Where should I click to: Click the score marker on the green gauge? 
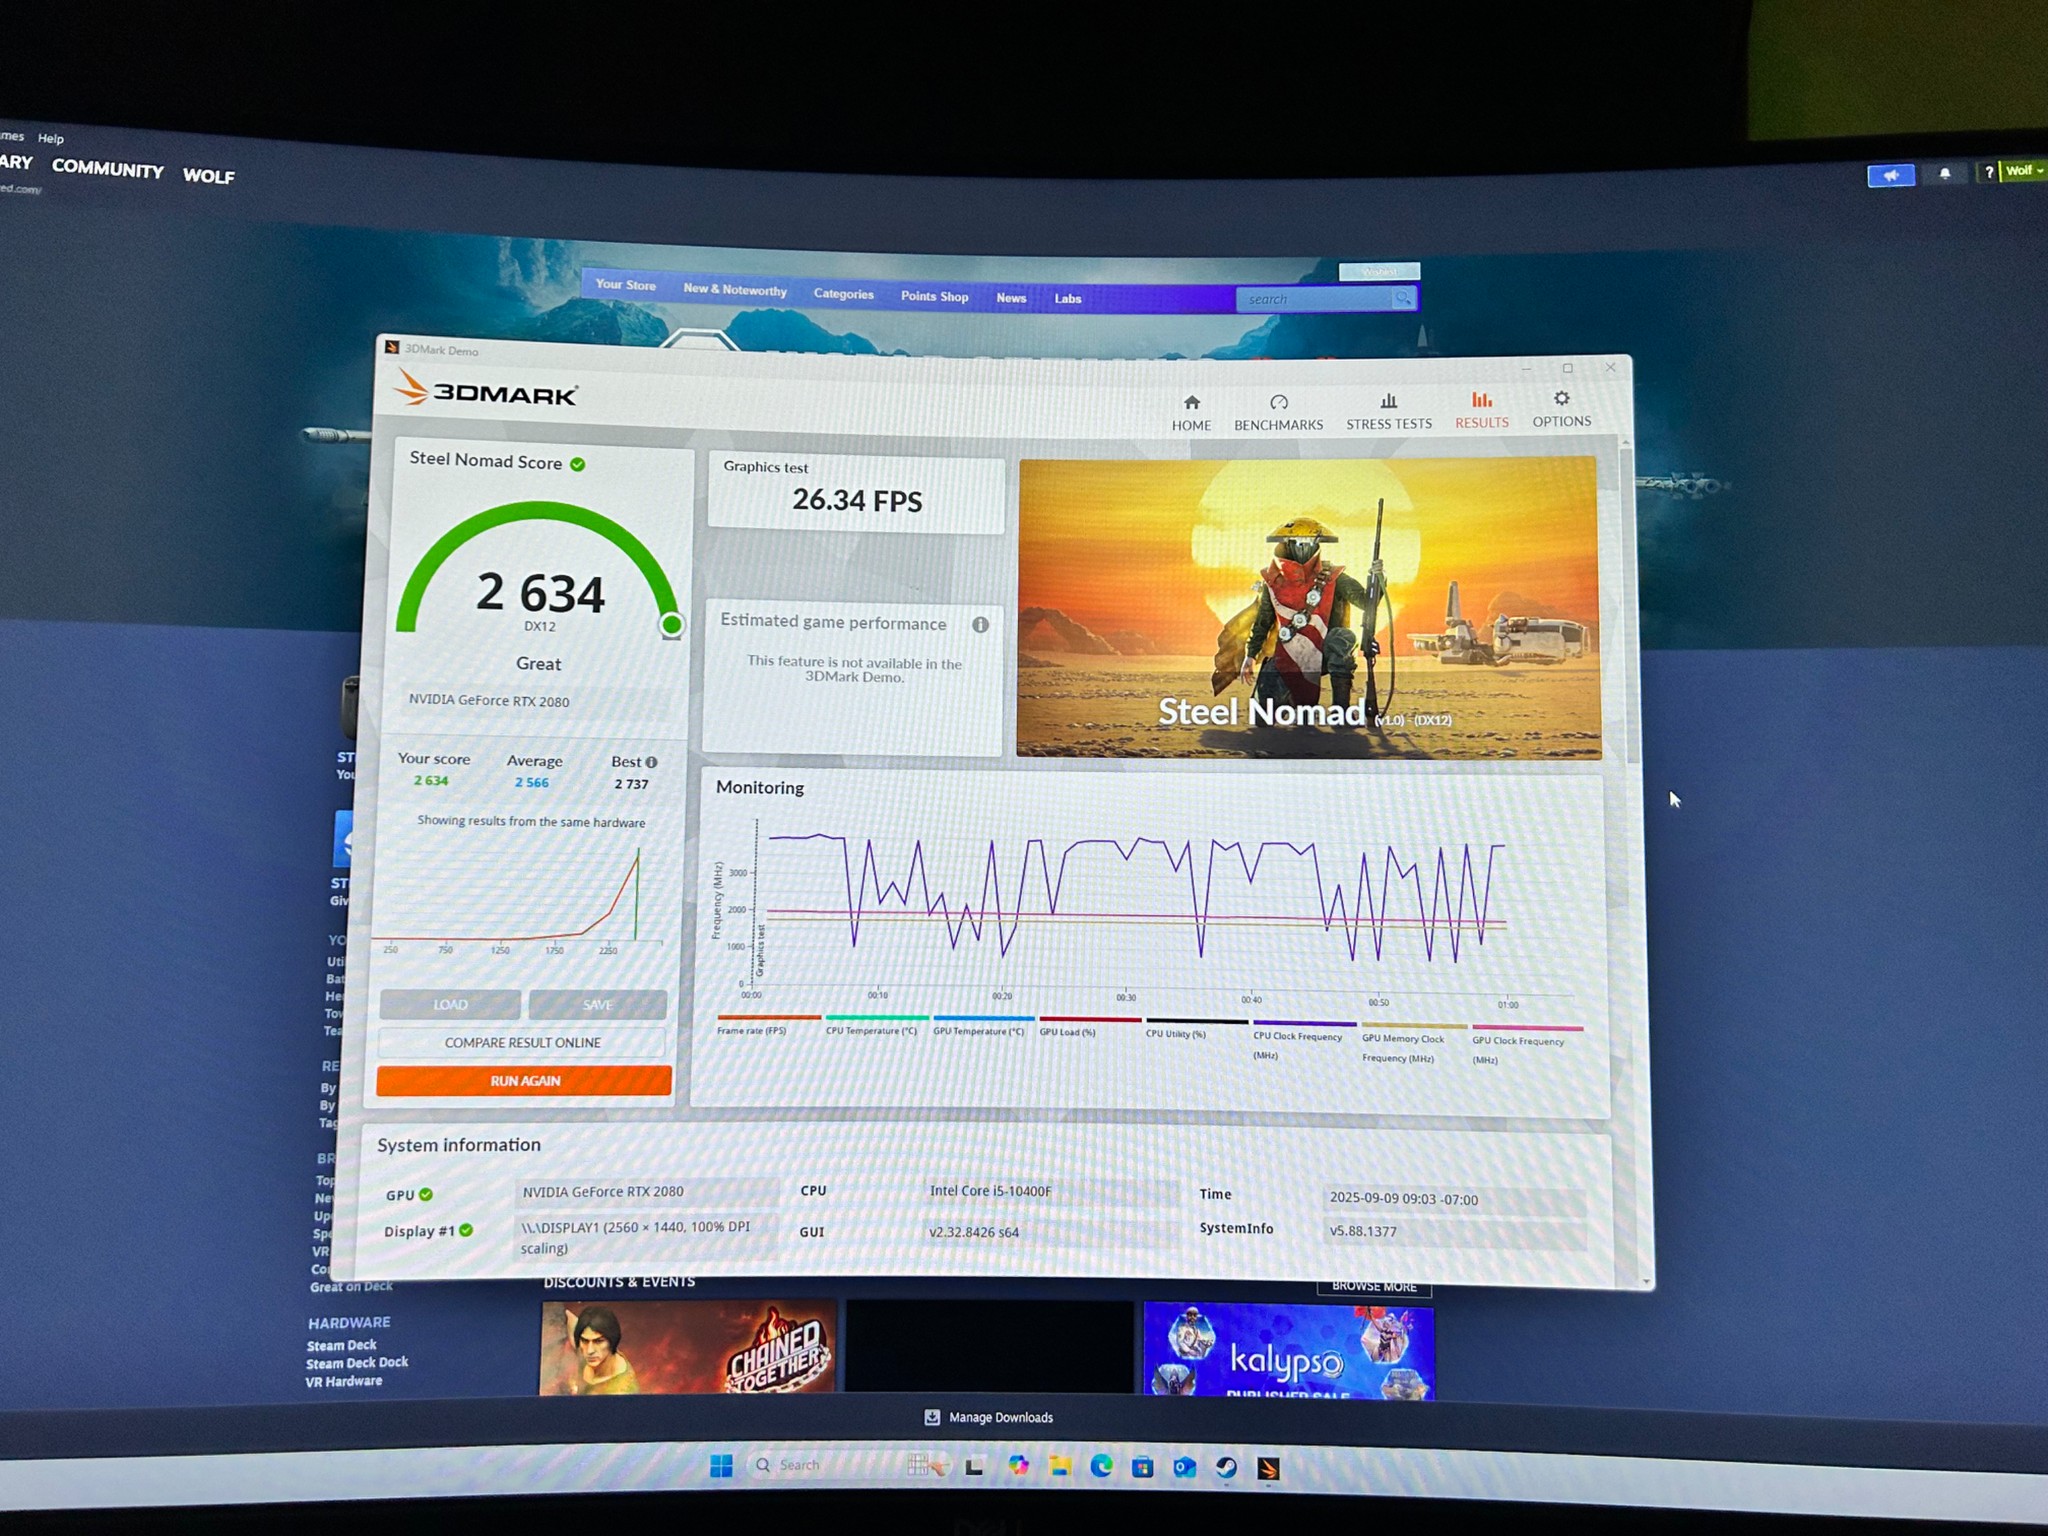(x=672, y=625)
